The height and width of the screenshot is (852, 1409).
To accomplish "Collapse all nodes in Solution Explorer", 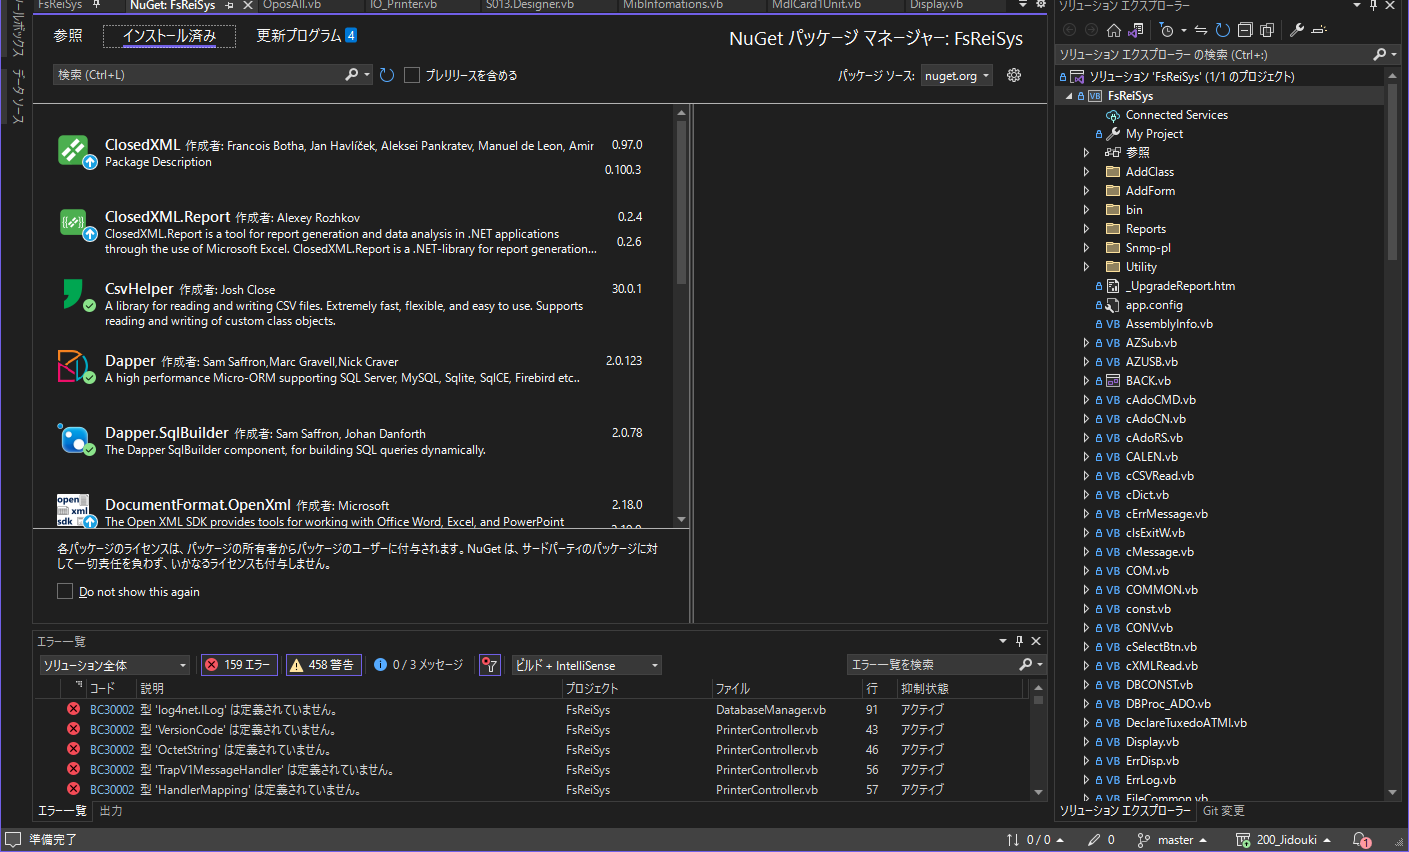I will 1247,30.
